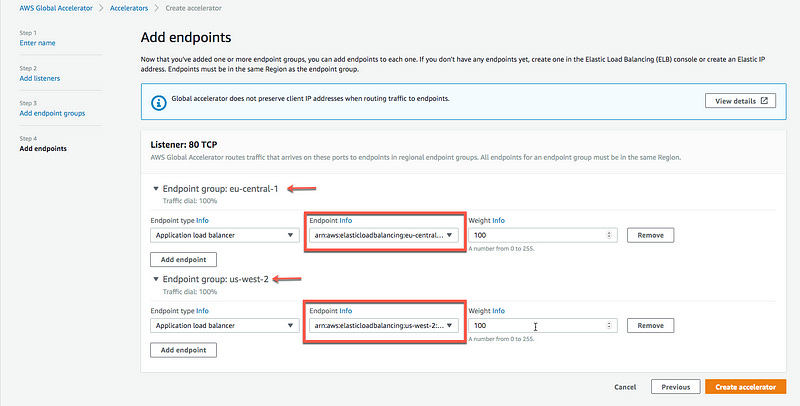Open Step 3 Add endpoint groups link

point(52,113)
